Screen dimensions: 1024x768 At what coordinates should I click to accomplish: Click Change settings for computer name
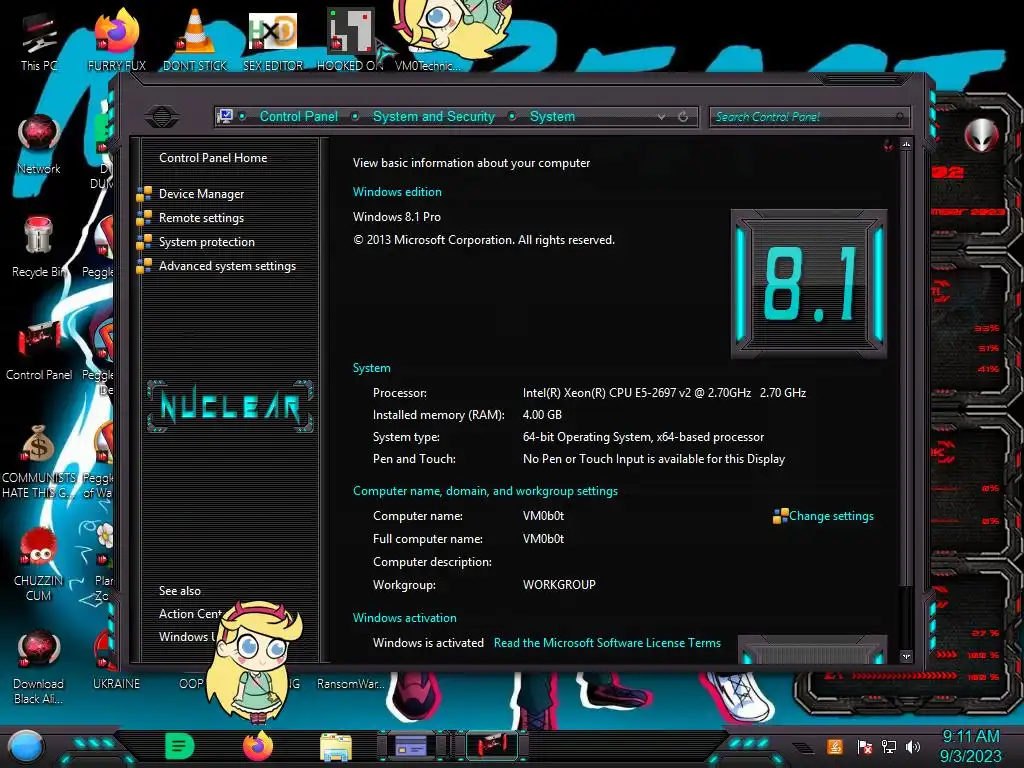pos(831,516)
